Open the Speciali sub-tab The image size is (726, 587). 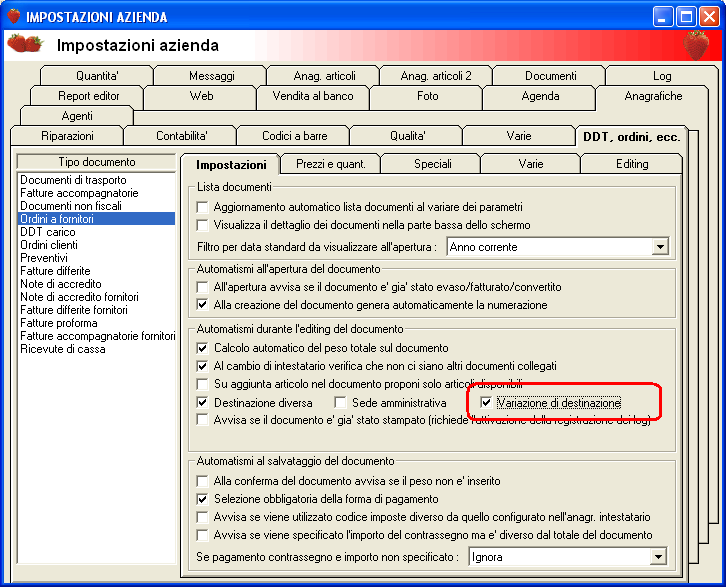pyautogui.click(x=432, y=164)
